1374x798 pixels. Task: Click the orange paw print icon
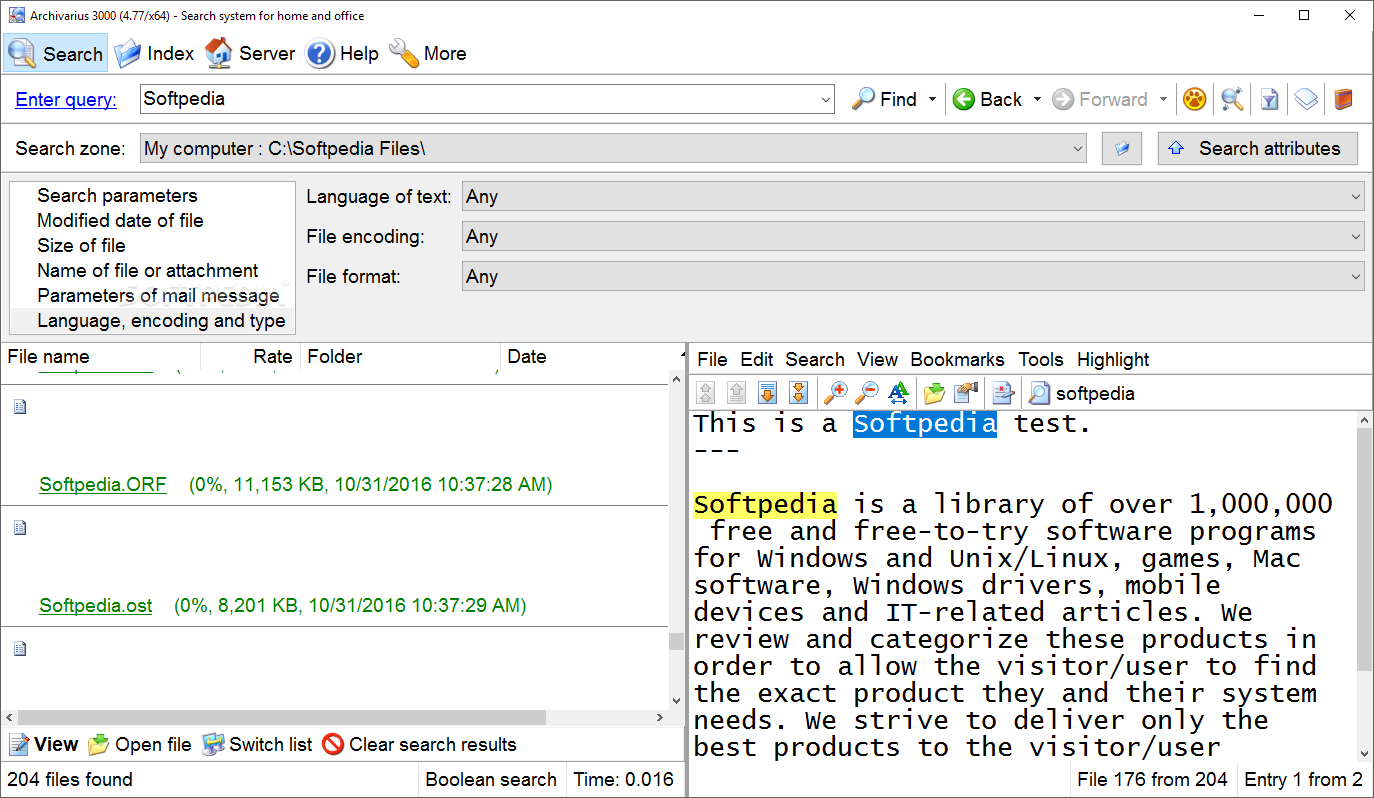(1194, 99)
